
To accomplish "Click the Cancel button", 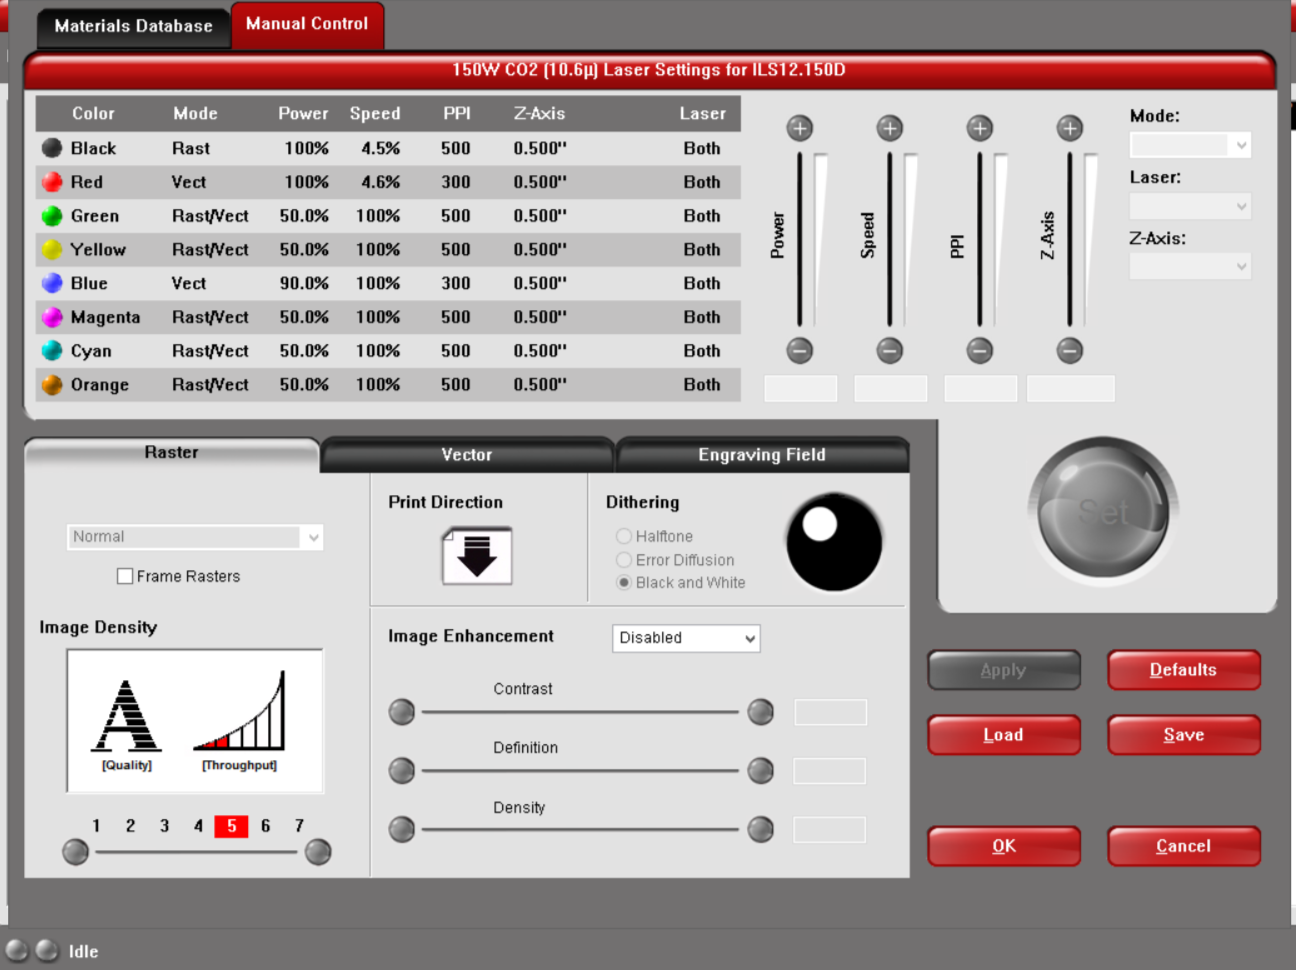I will [x=1184, y=846].
